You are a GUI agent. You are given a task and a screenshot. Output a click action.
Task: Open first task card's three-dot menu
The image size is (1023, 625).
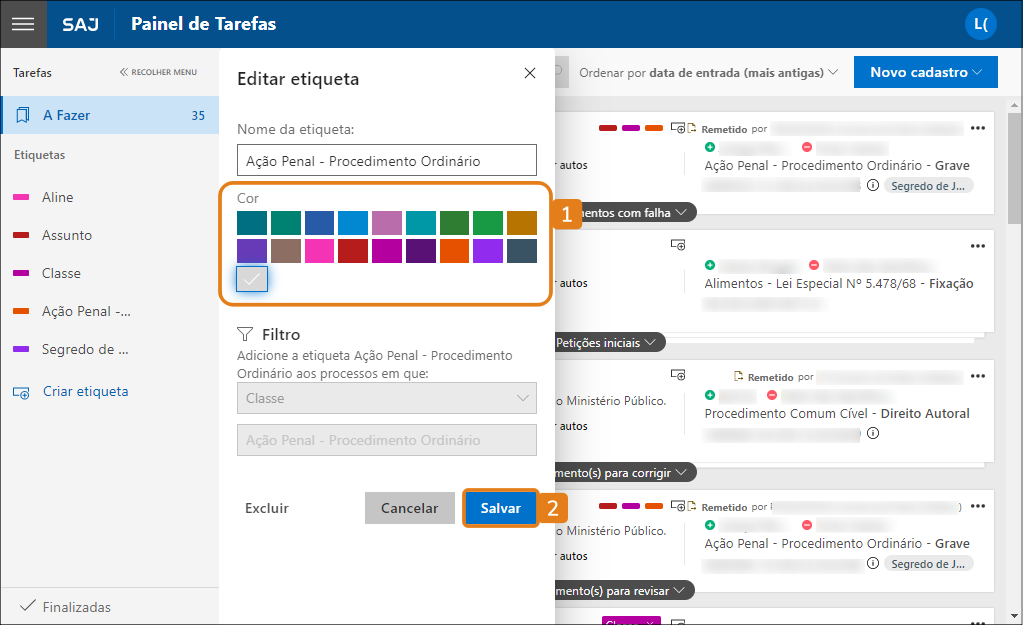[978, 128]
